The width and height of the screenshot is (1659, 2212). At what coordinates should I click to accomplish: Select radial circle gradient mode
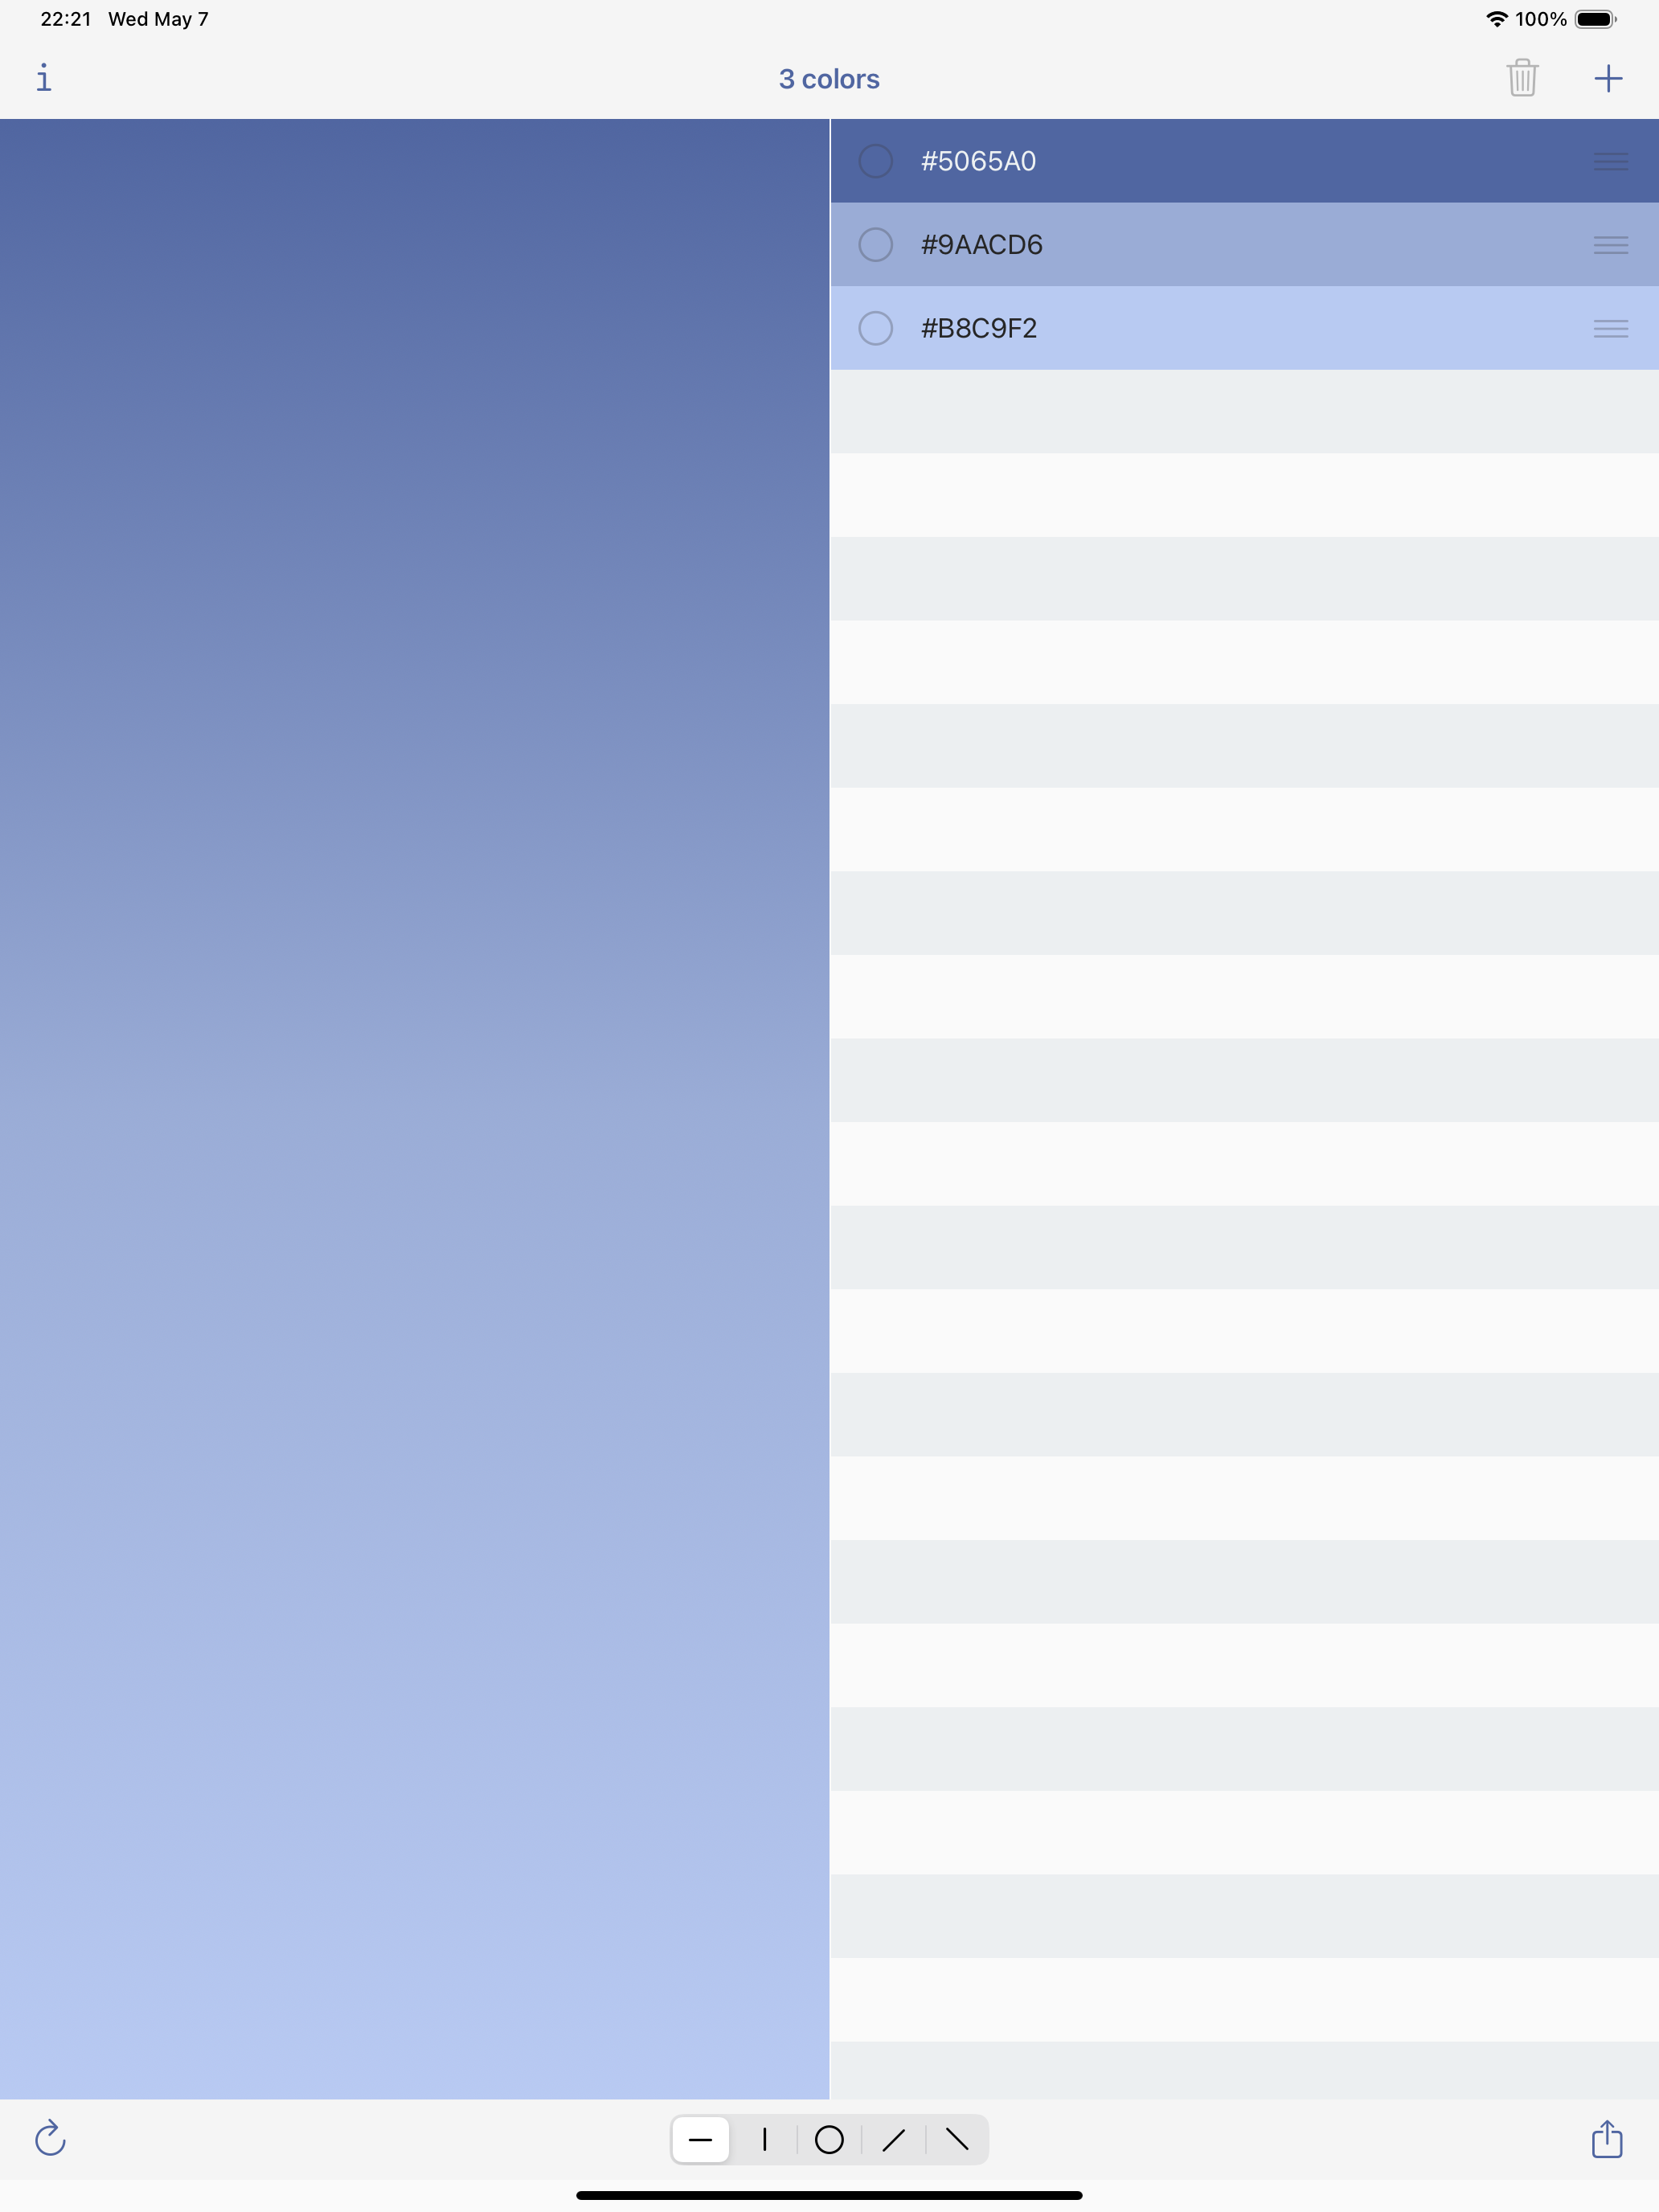pyautogui.click(x=829, y=2140)
